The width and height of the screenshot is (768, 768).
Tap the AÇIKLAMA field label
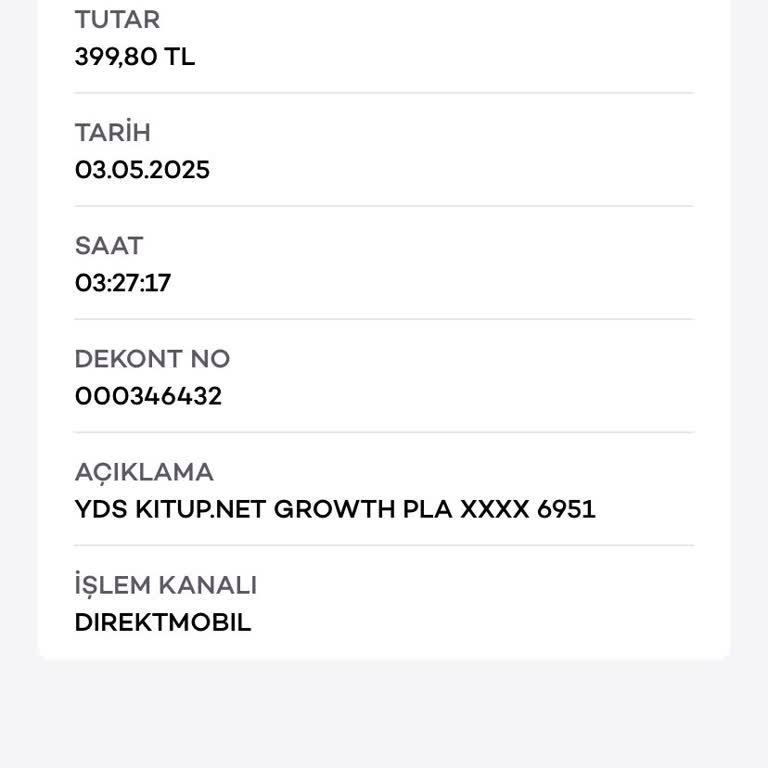tap(144, 471)
